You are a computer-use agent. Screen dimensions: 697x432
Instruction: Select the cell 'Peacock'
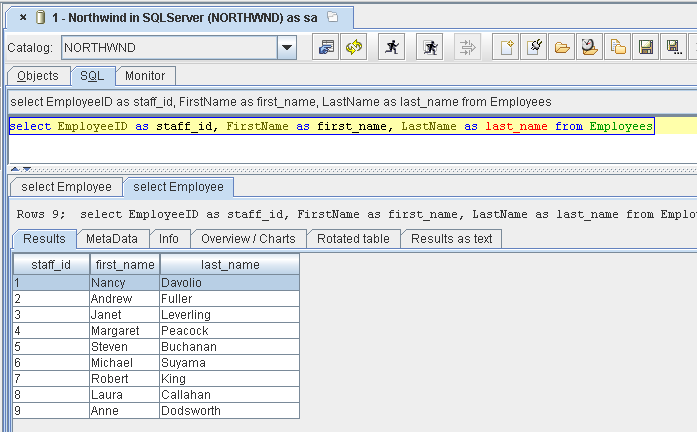click(229, 331)
